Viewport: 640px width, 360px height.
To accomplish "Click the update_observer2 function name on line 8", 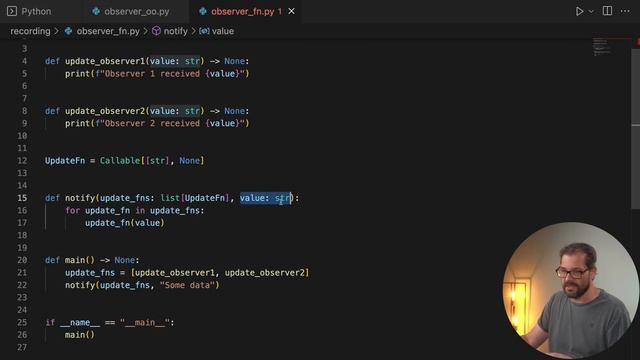I will pos(105,111).
